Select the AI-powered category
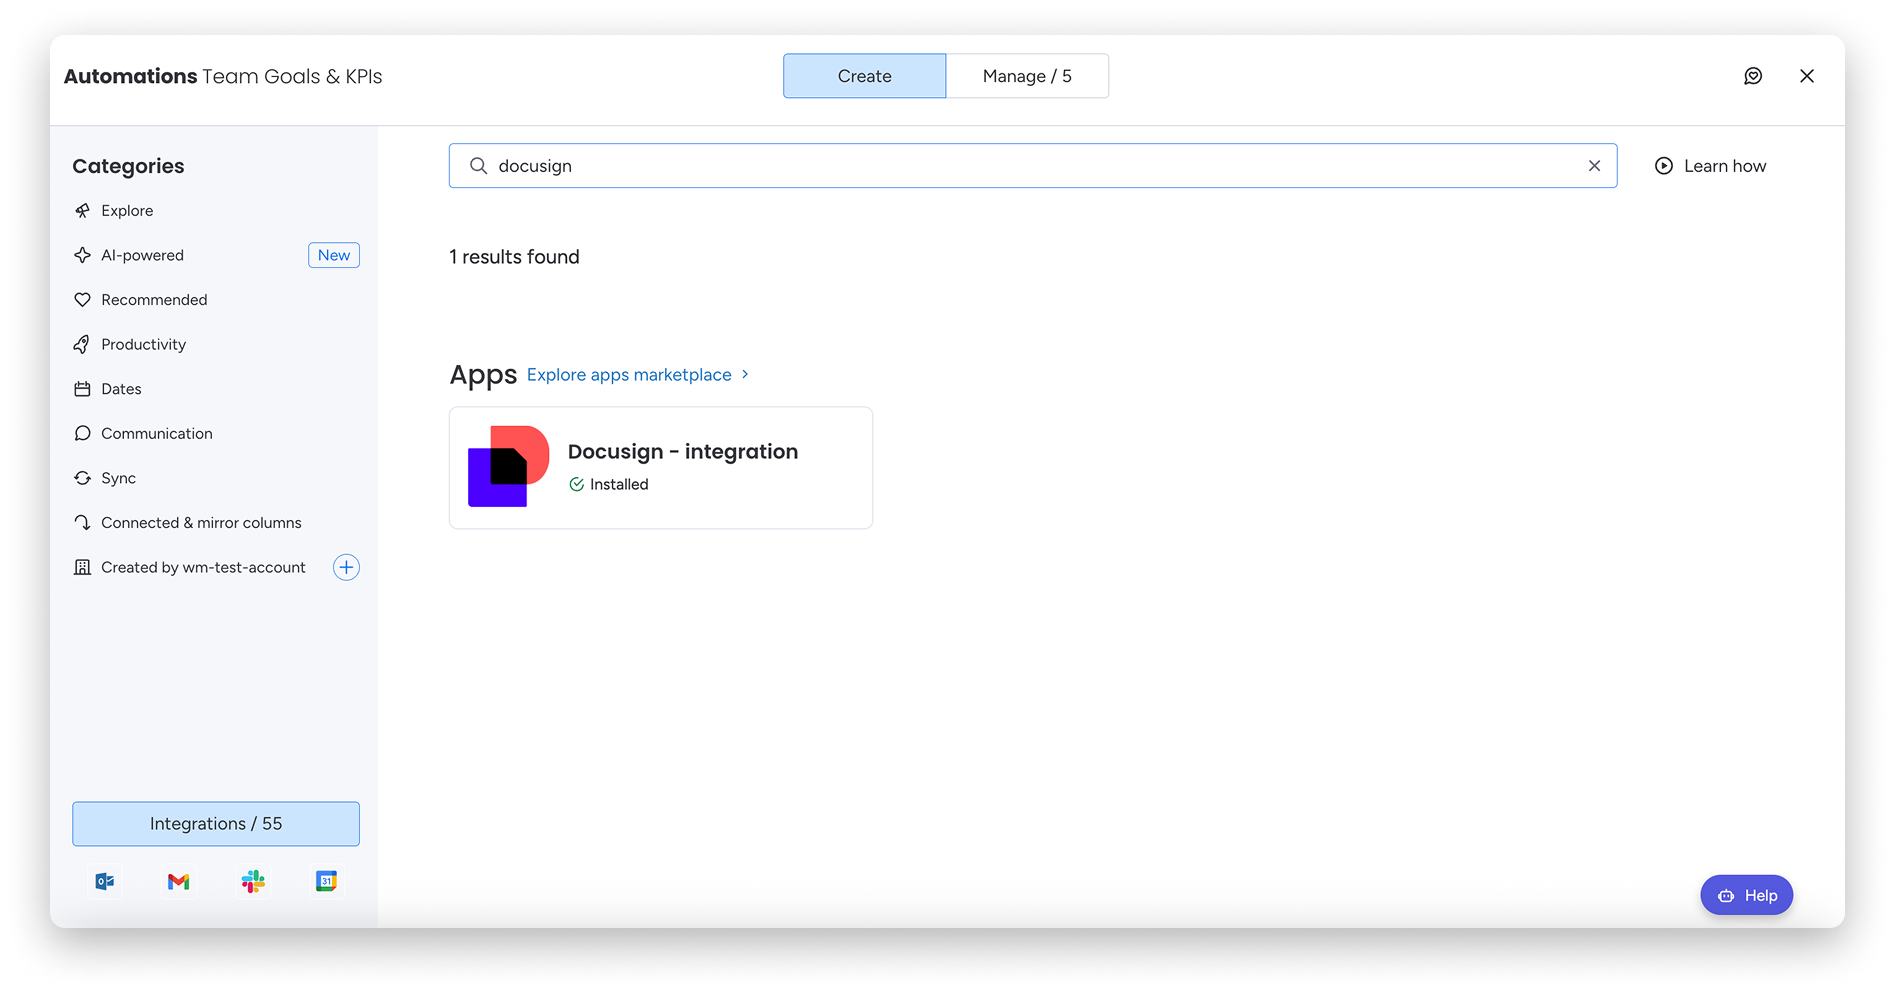 [142, 255]
